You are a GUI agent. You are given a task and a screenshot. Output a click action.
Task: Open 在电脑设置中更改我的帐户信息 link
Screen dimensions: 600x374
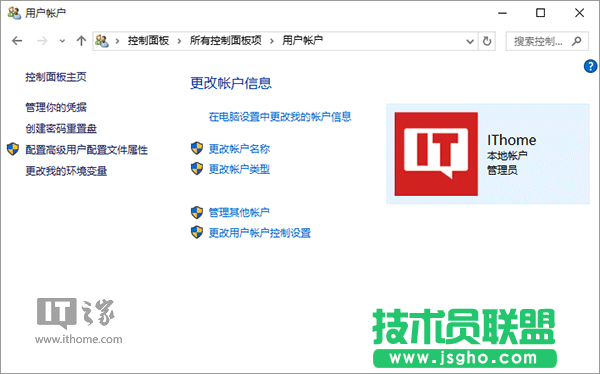(x=280, y=117)
